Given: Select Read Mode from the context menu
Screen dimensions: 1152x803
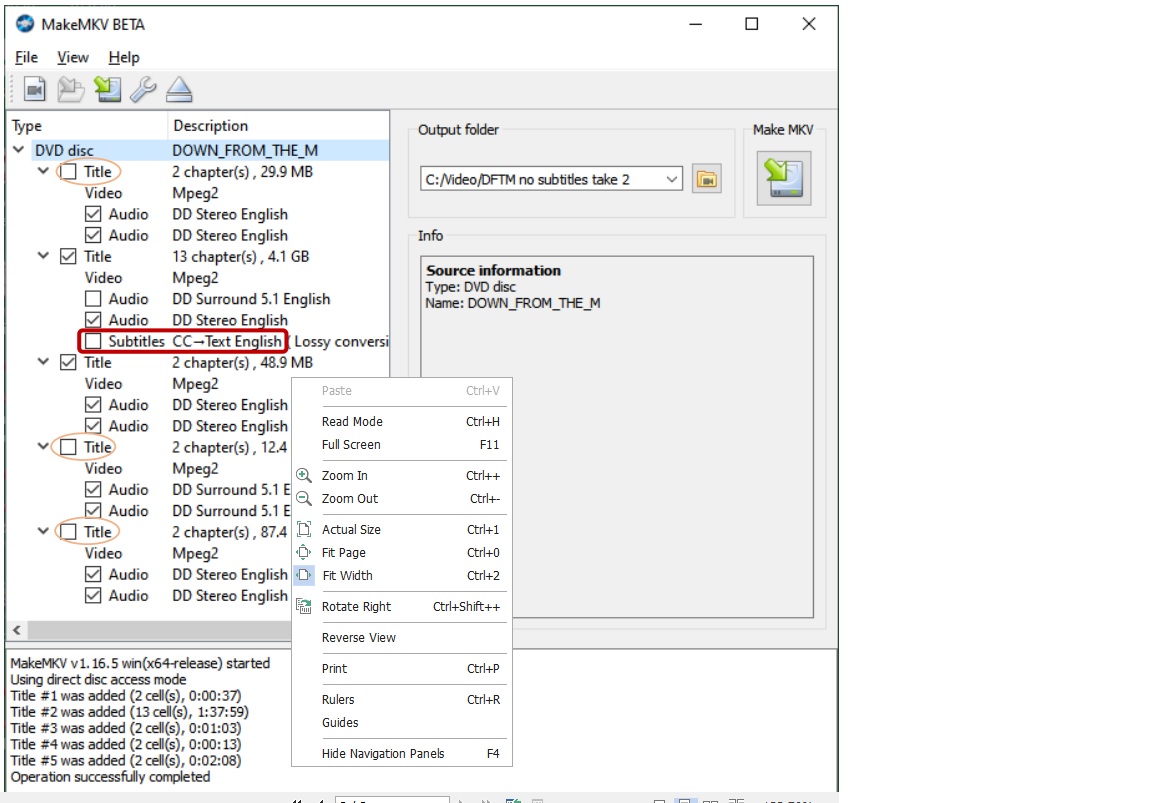Looking at the screenshot, I should 352,422.
